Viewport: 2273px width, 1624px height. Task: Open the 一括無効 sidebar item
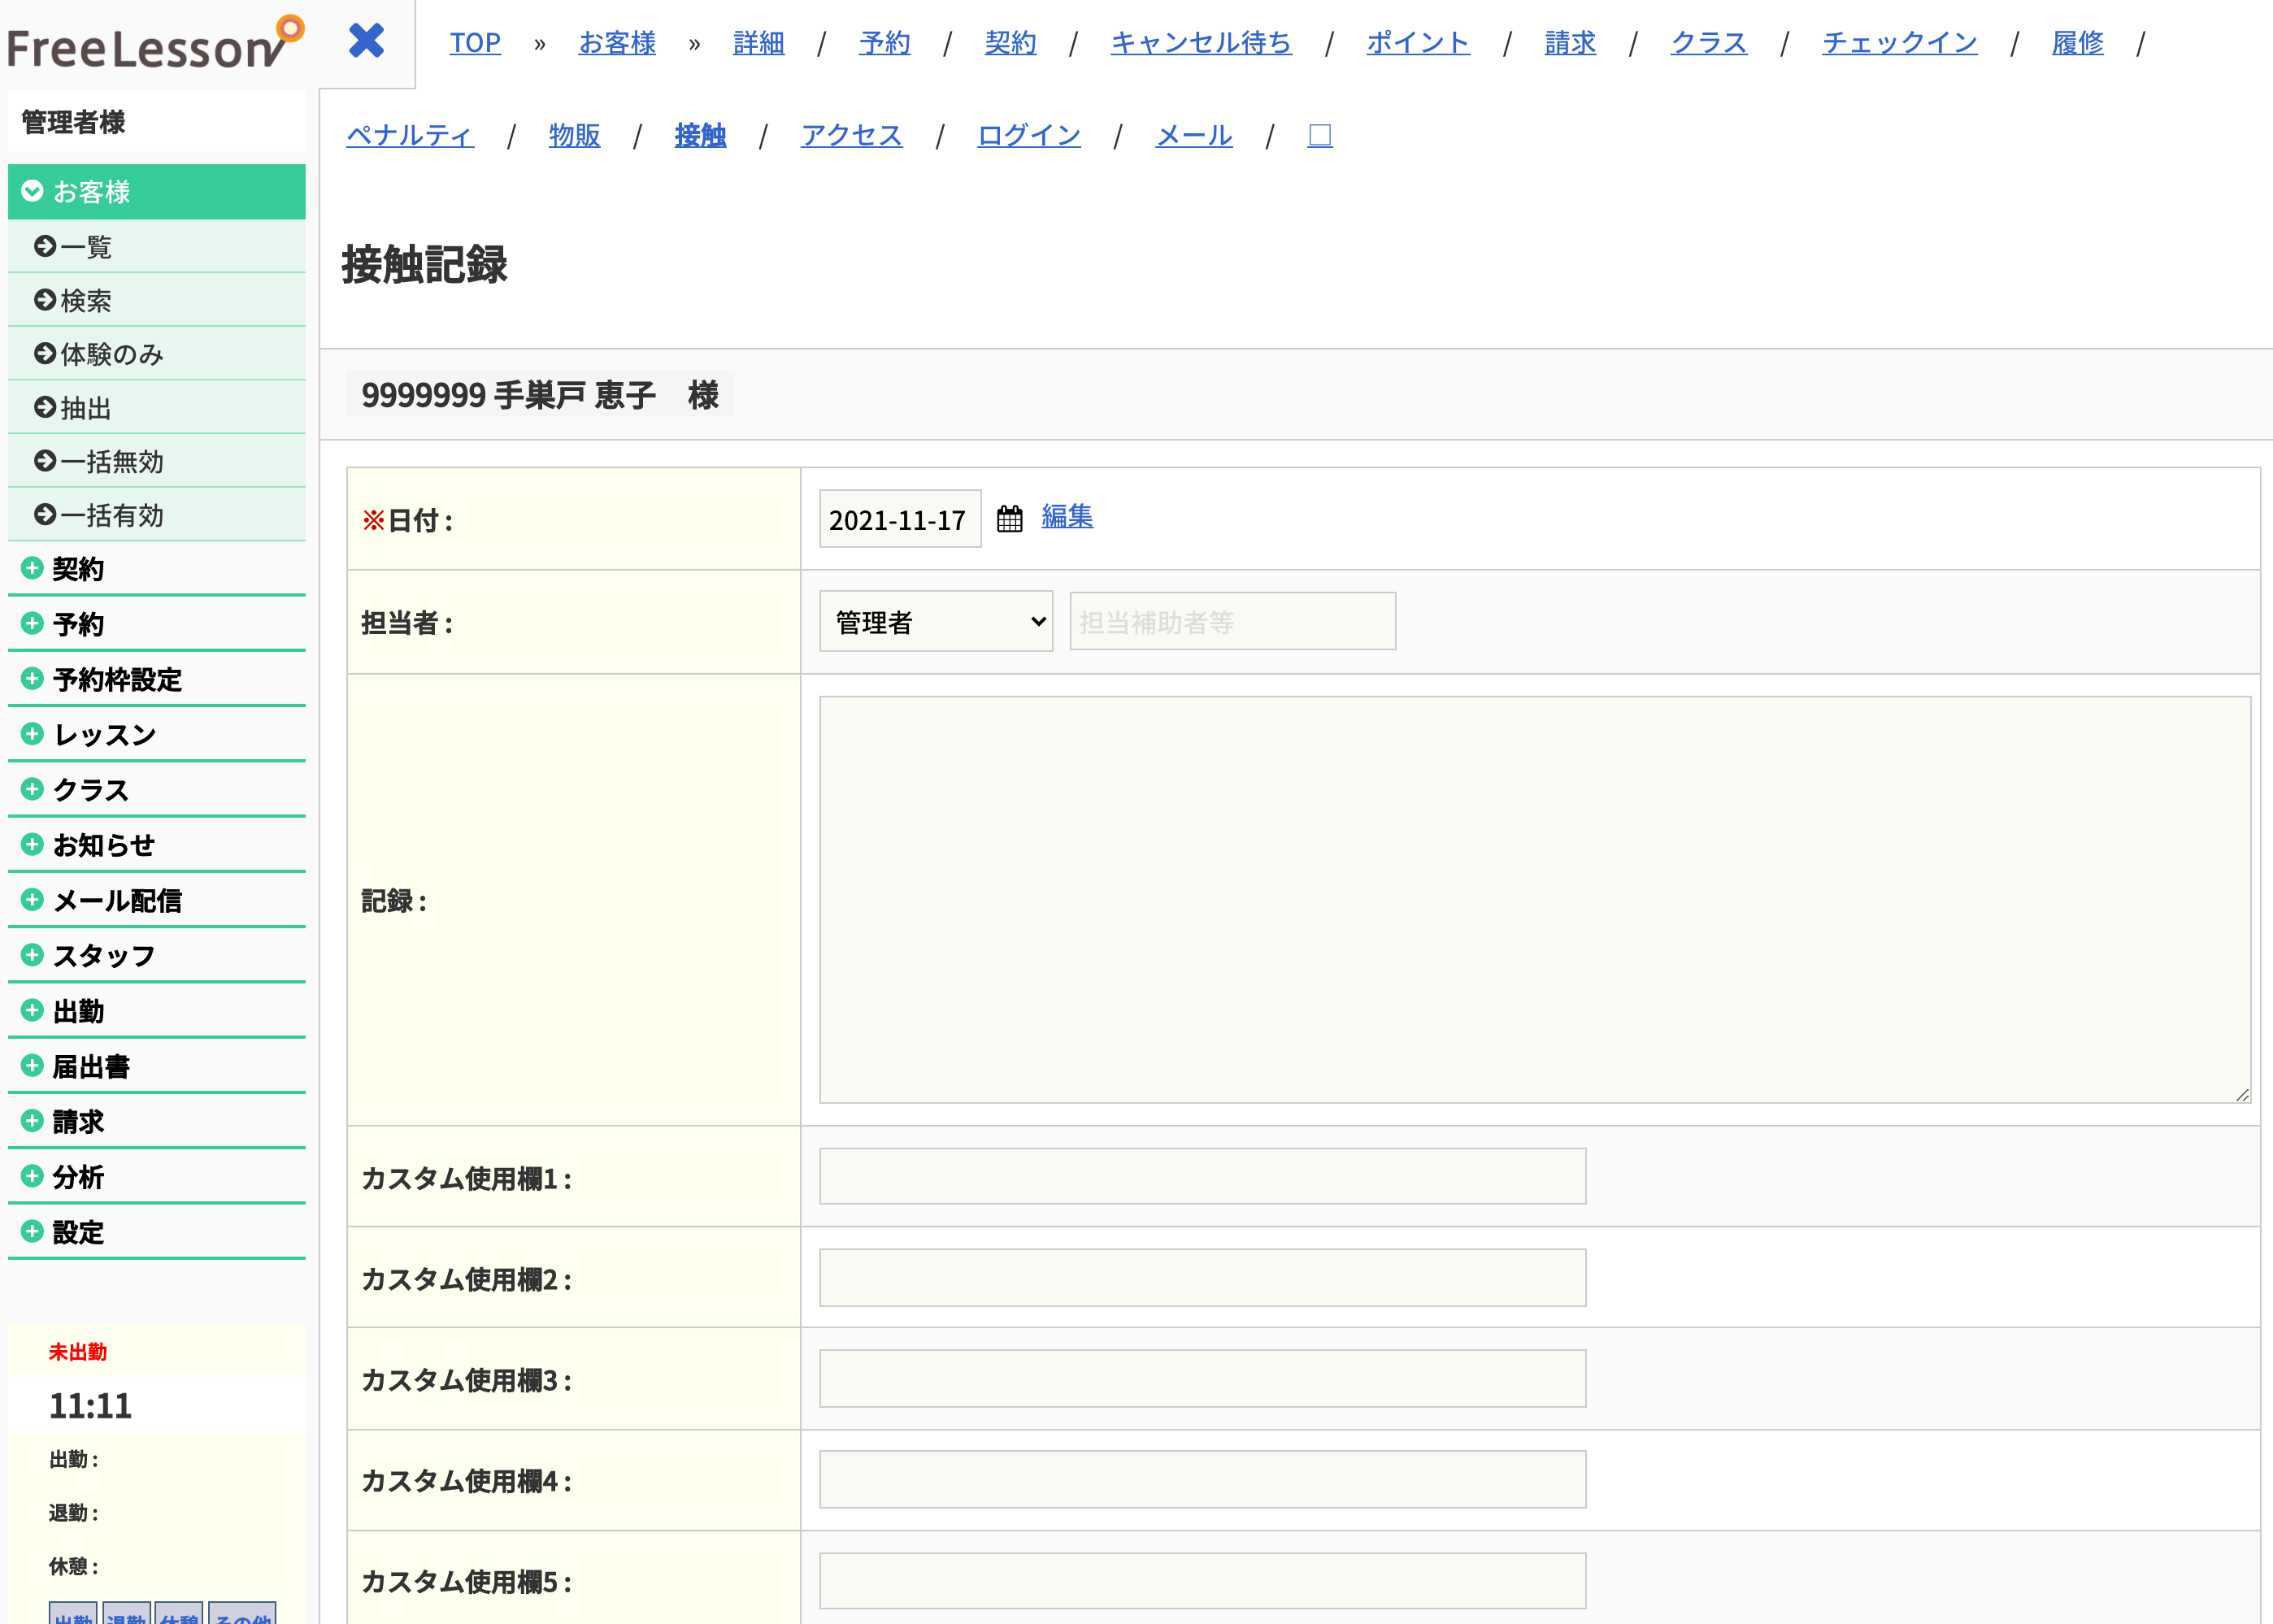click(x=156, y=461)
